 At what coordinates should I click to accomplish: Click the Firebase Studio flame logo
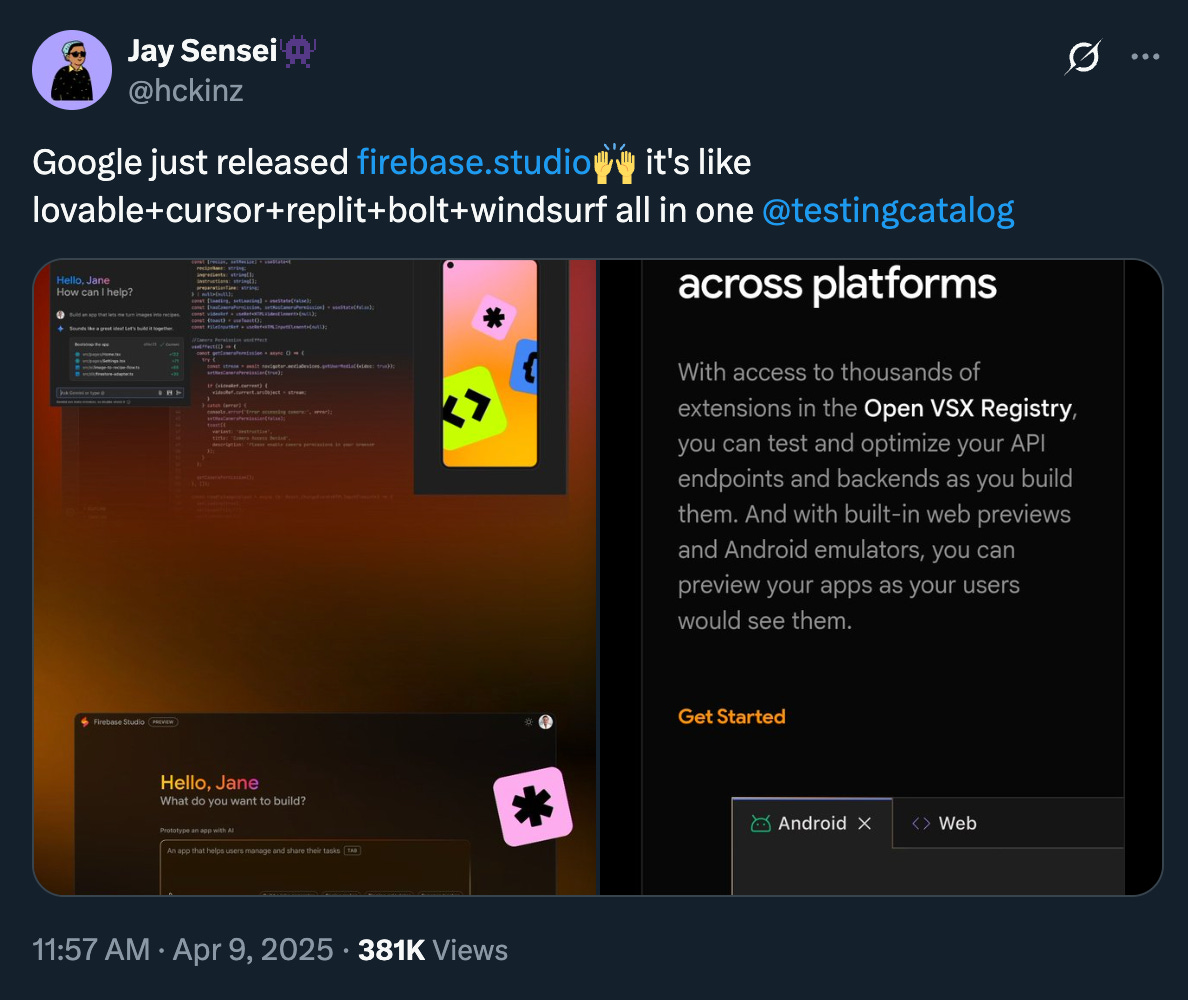tap(85, 722)
